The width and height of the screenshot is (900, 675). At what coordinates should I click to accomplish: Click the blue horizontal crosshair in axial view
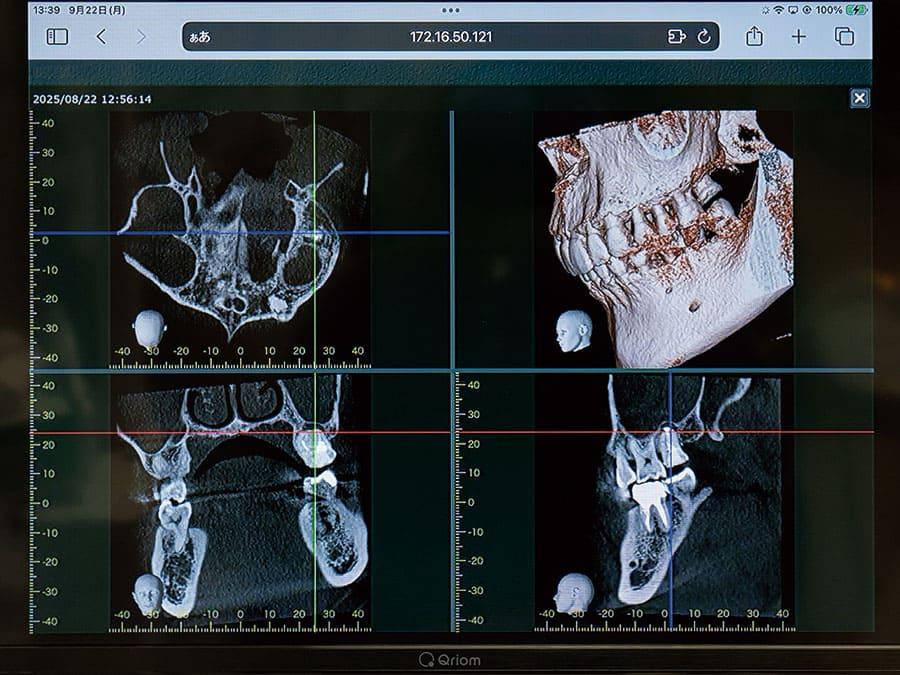pyautogui.click(x=70, y=233)
